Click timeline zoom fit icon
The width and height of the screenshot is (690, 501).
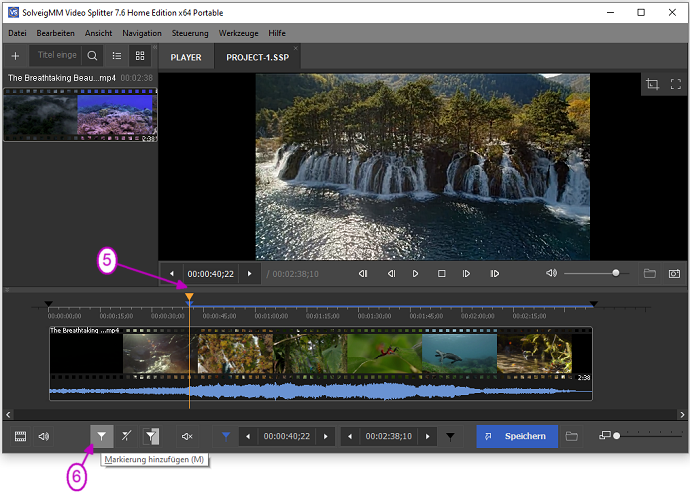click(x=605, y=435)
